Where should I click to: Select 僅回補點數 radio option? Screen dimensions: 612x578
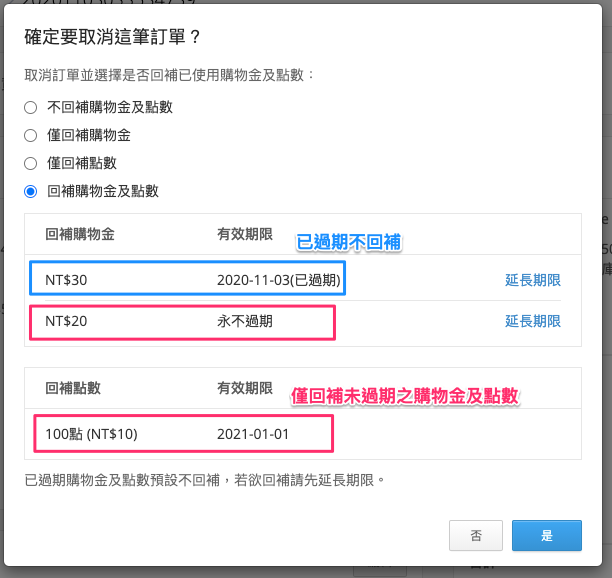30,164
